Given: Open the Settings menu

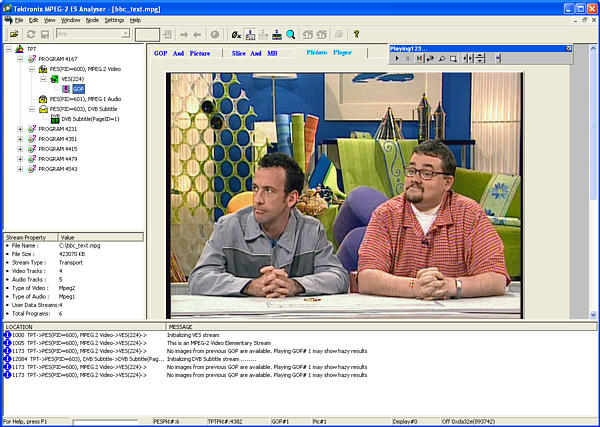Looking at the screenshot, I should tap(114, 20).
